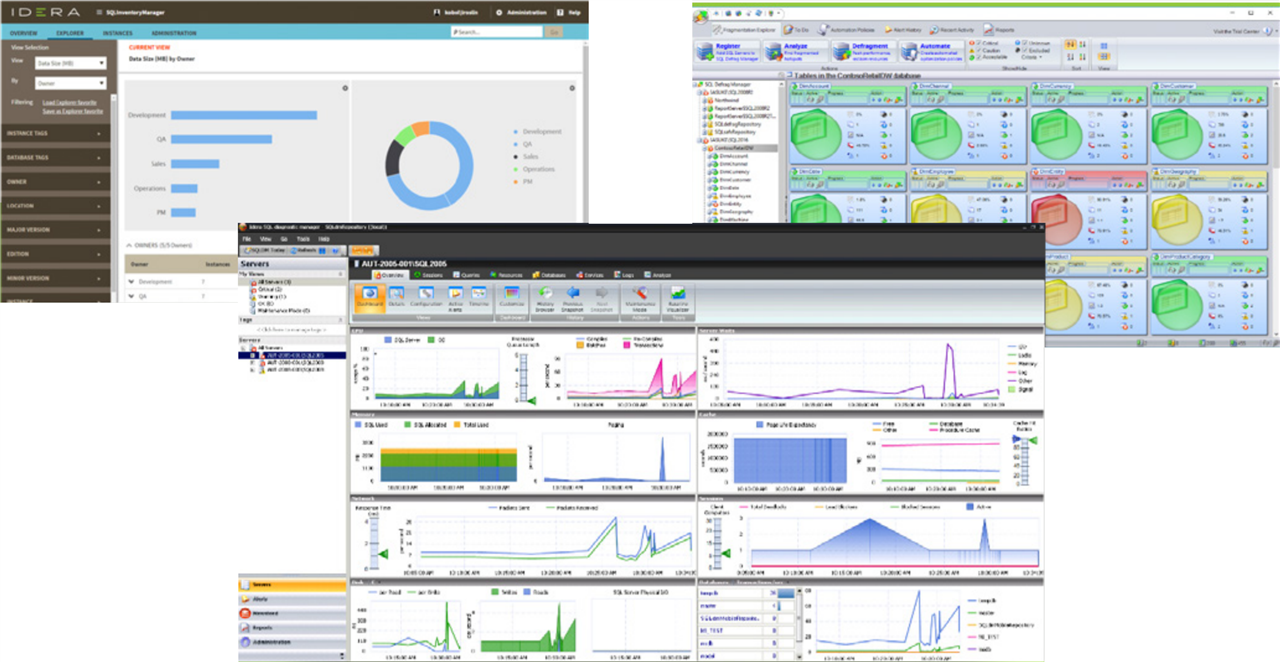Click Save as Explorer Favorite link
Viewport: 1280px width, 662px height.
coord(71,110)
